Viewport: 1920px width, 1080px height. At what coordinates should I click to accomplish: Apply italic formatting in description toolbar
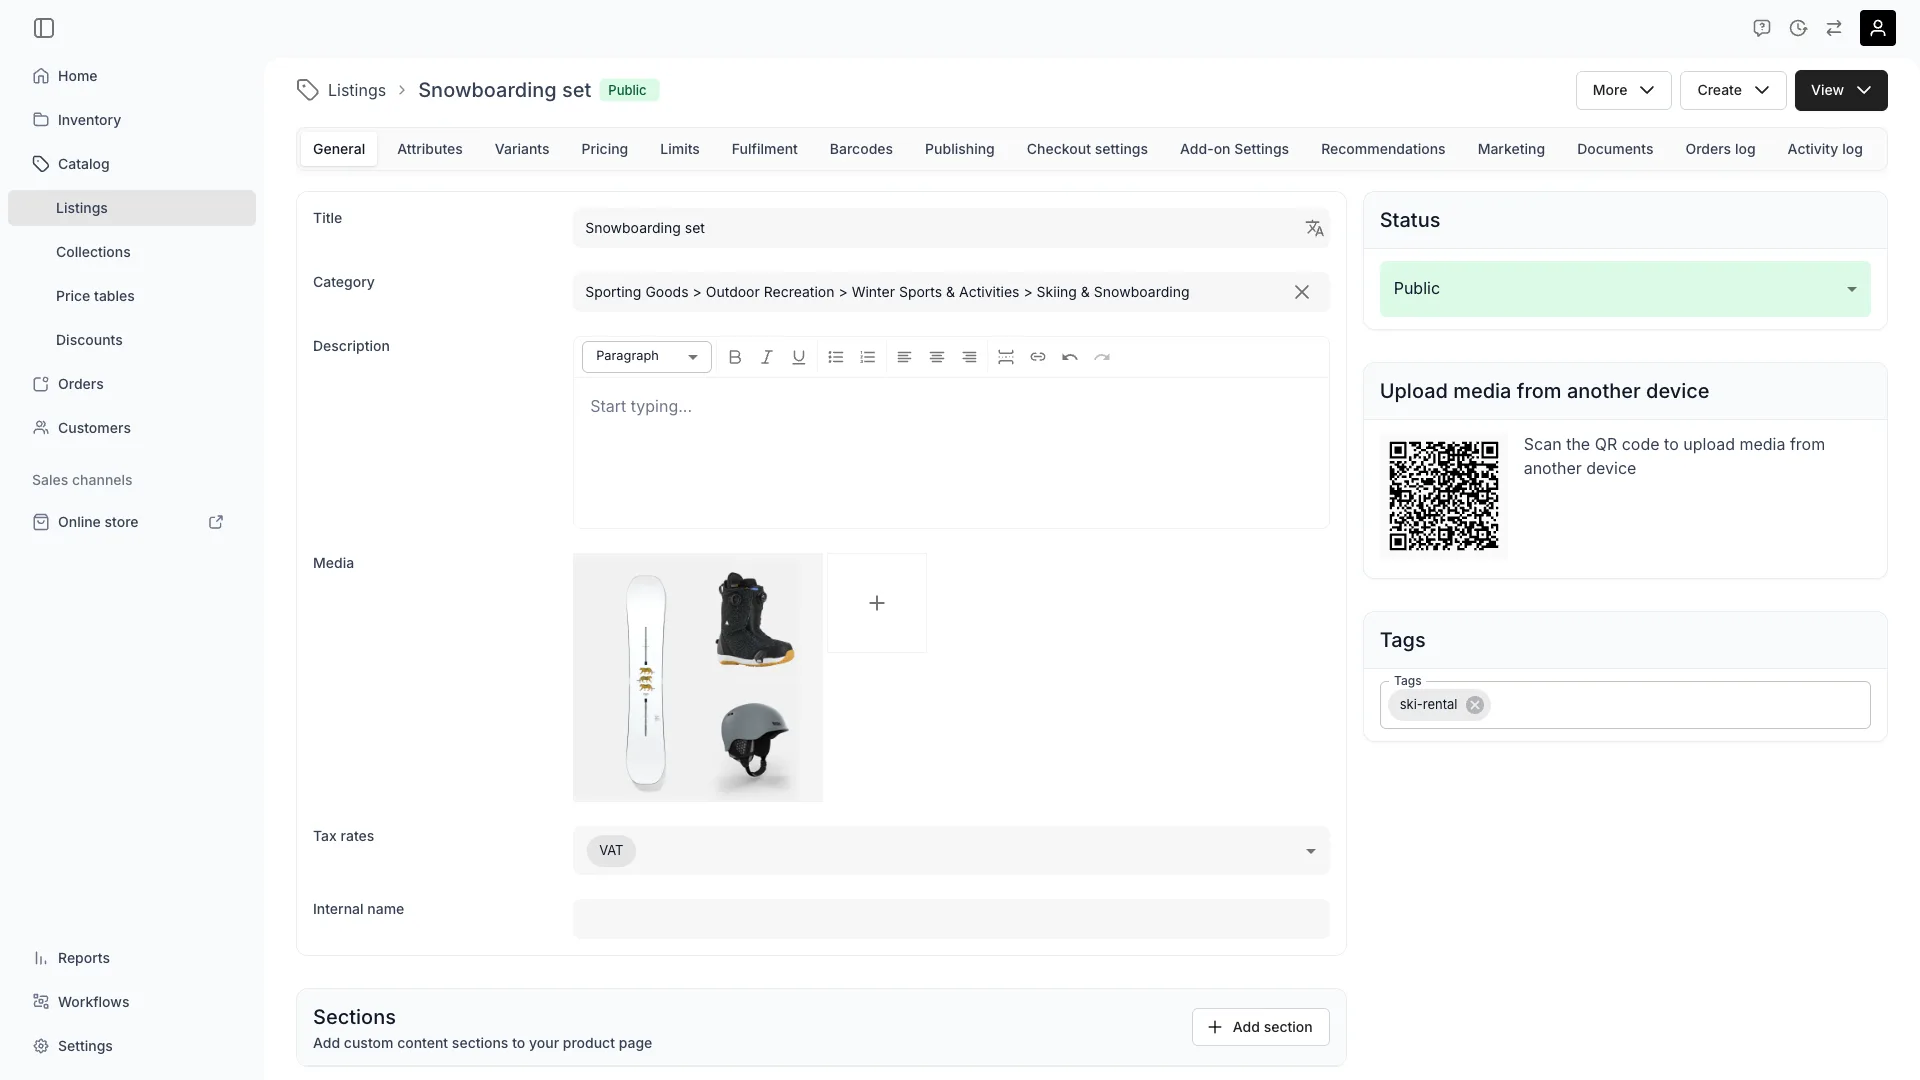point(767,357)
